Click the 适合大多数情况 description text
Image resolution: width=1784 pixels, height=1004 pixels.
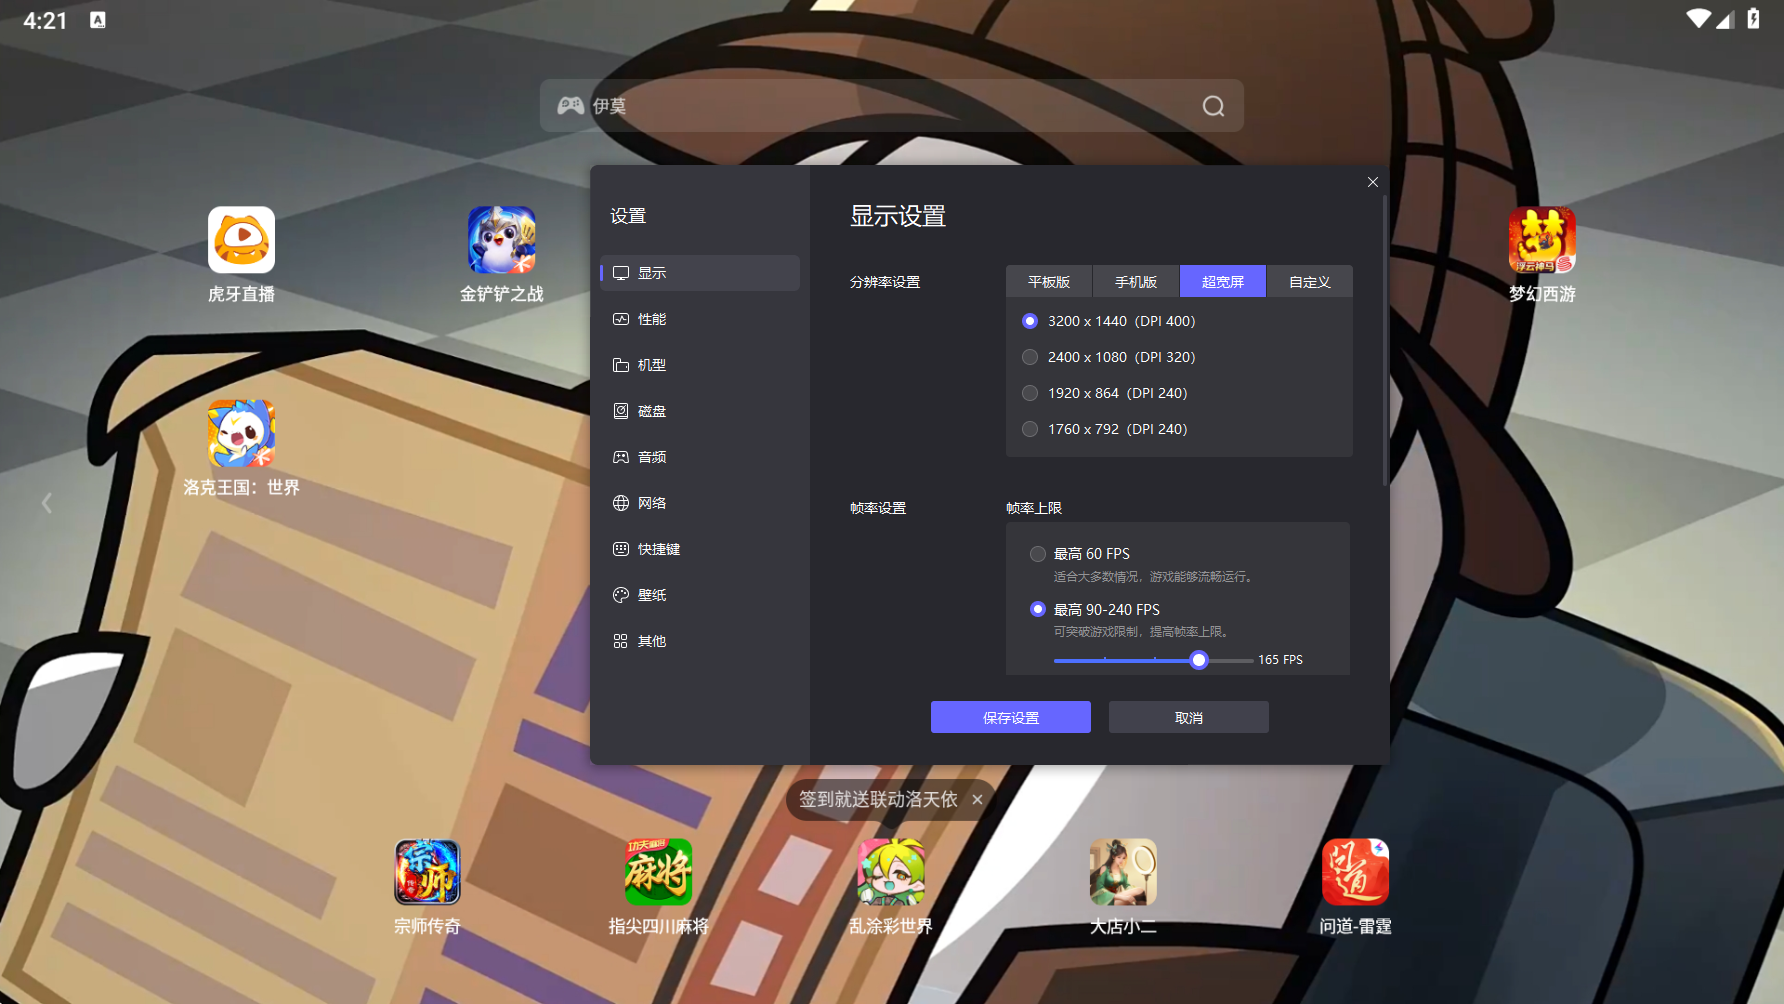(1153, 577)
